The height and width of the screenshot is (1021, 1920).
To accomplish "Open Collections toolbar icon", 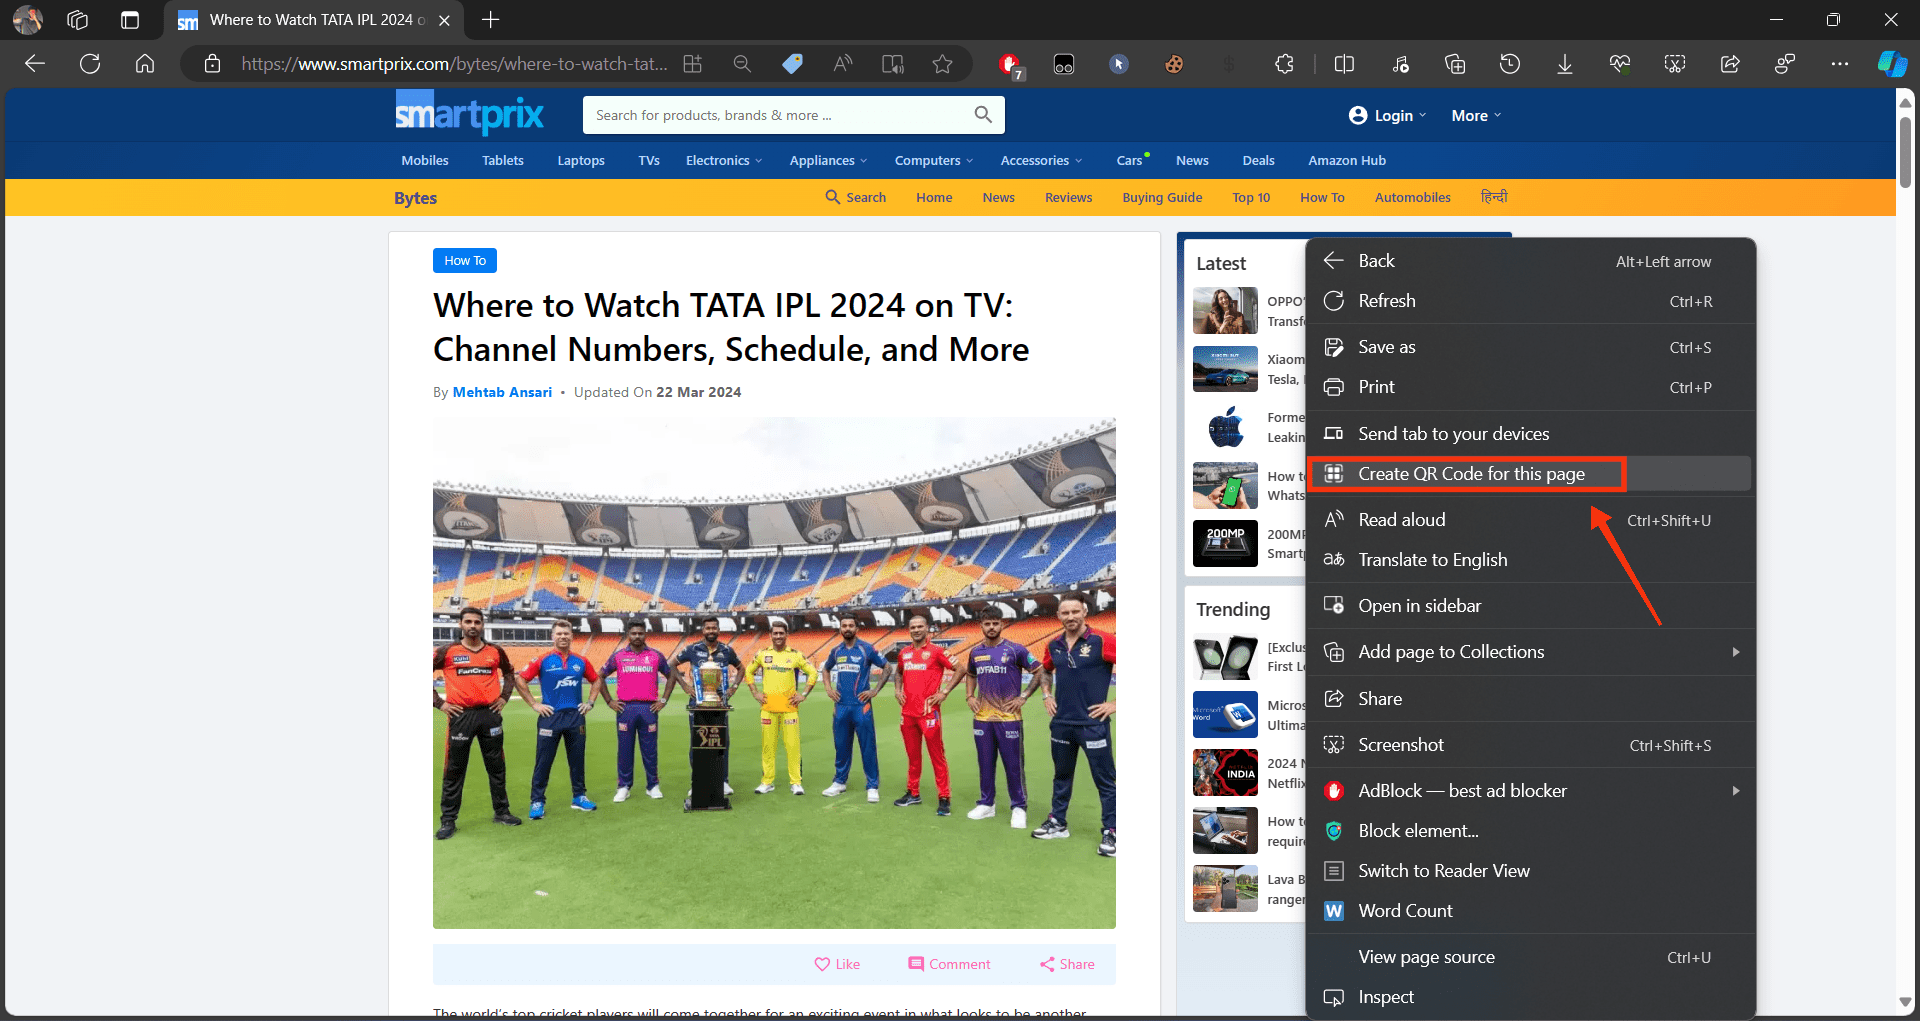I will click(1455, 64).
